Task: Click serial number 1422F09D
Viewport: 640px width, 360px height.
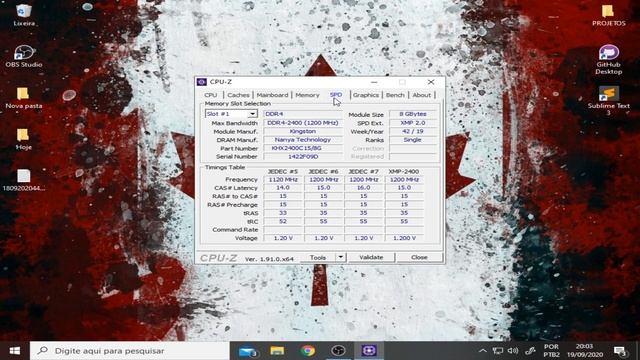Action: click(303, 156)
